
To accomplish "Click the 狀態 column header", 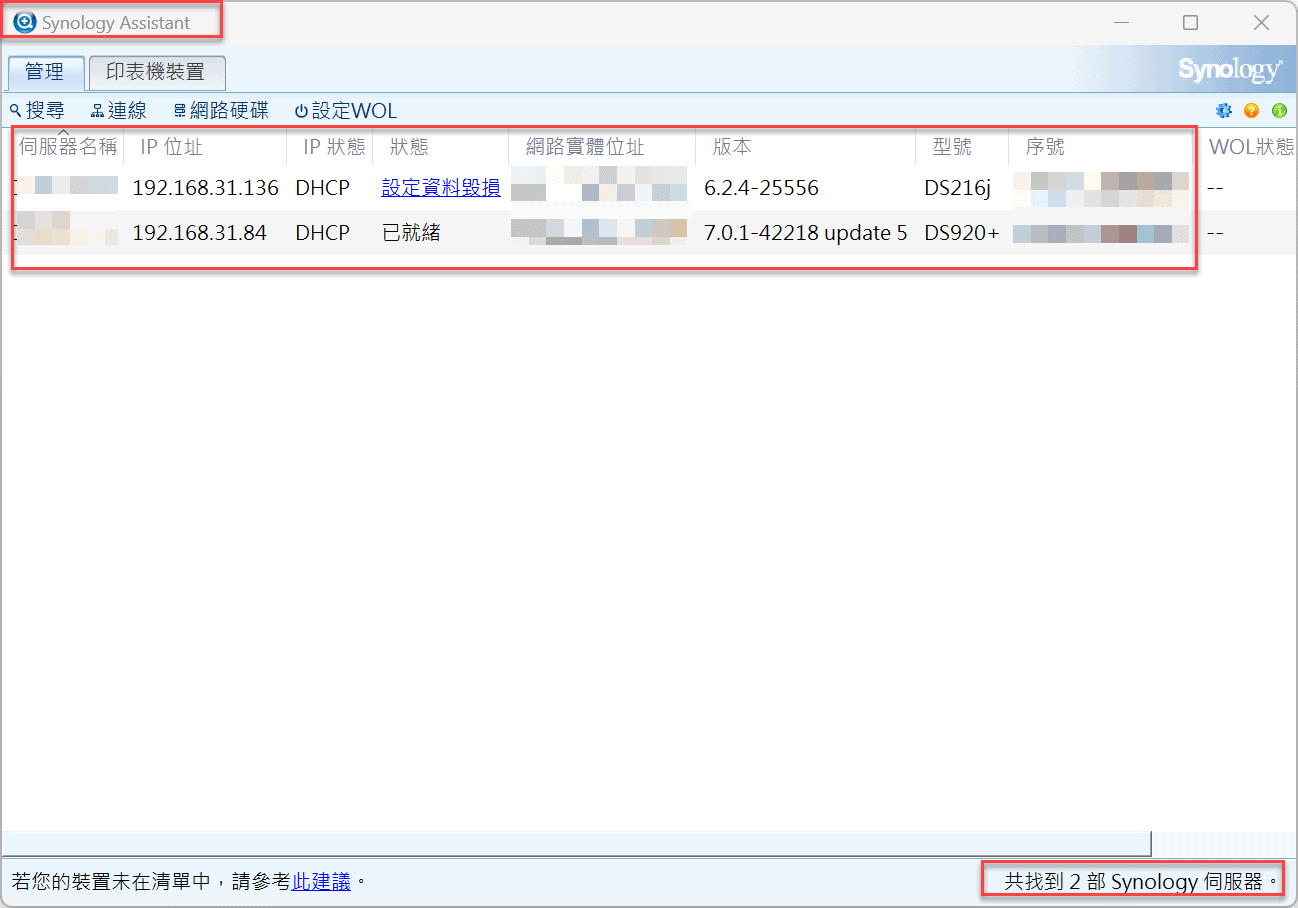I will point(441,147).
